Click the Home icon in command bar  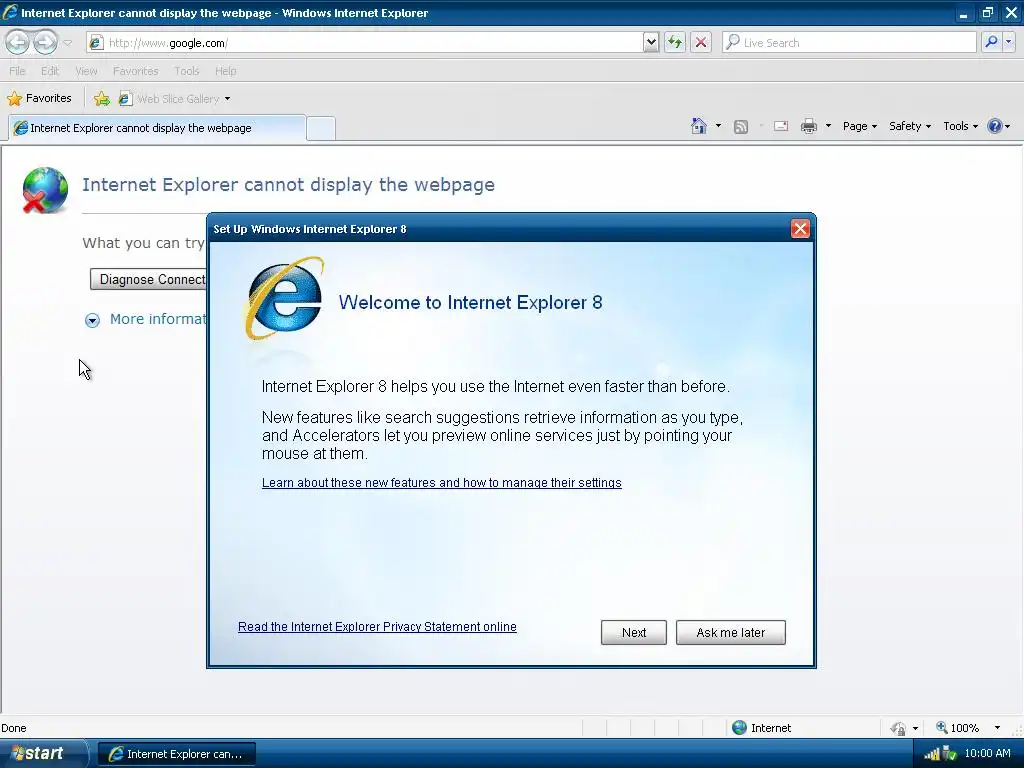point(699,126)
